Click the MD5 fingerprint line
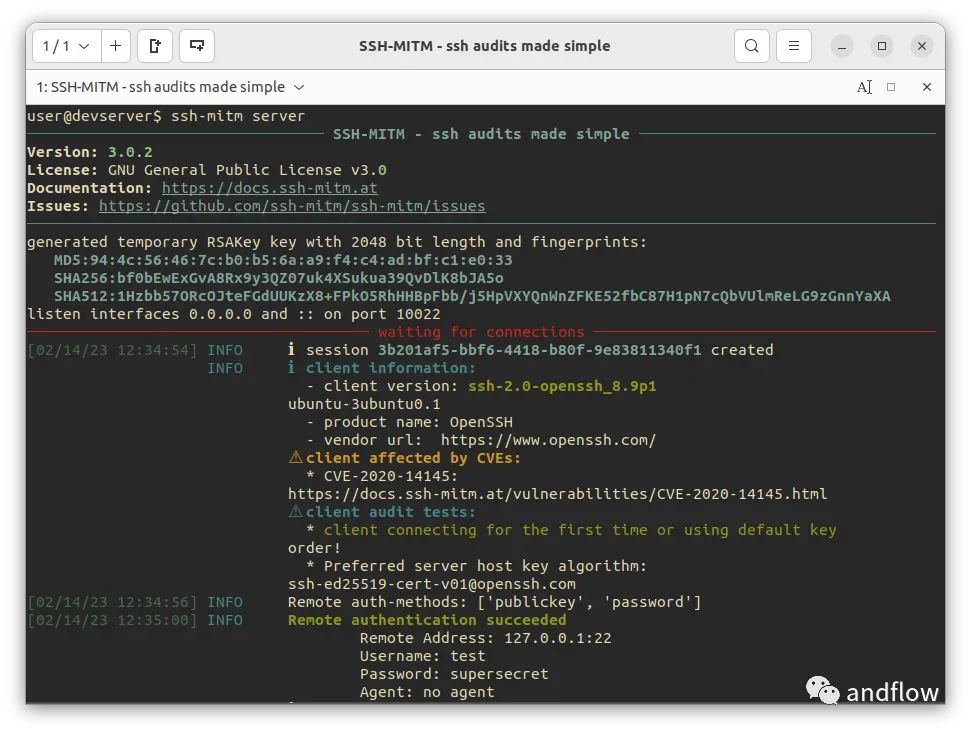 point(283,259)
